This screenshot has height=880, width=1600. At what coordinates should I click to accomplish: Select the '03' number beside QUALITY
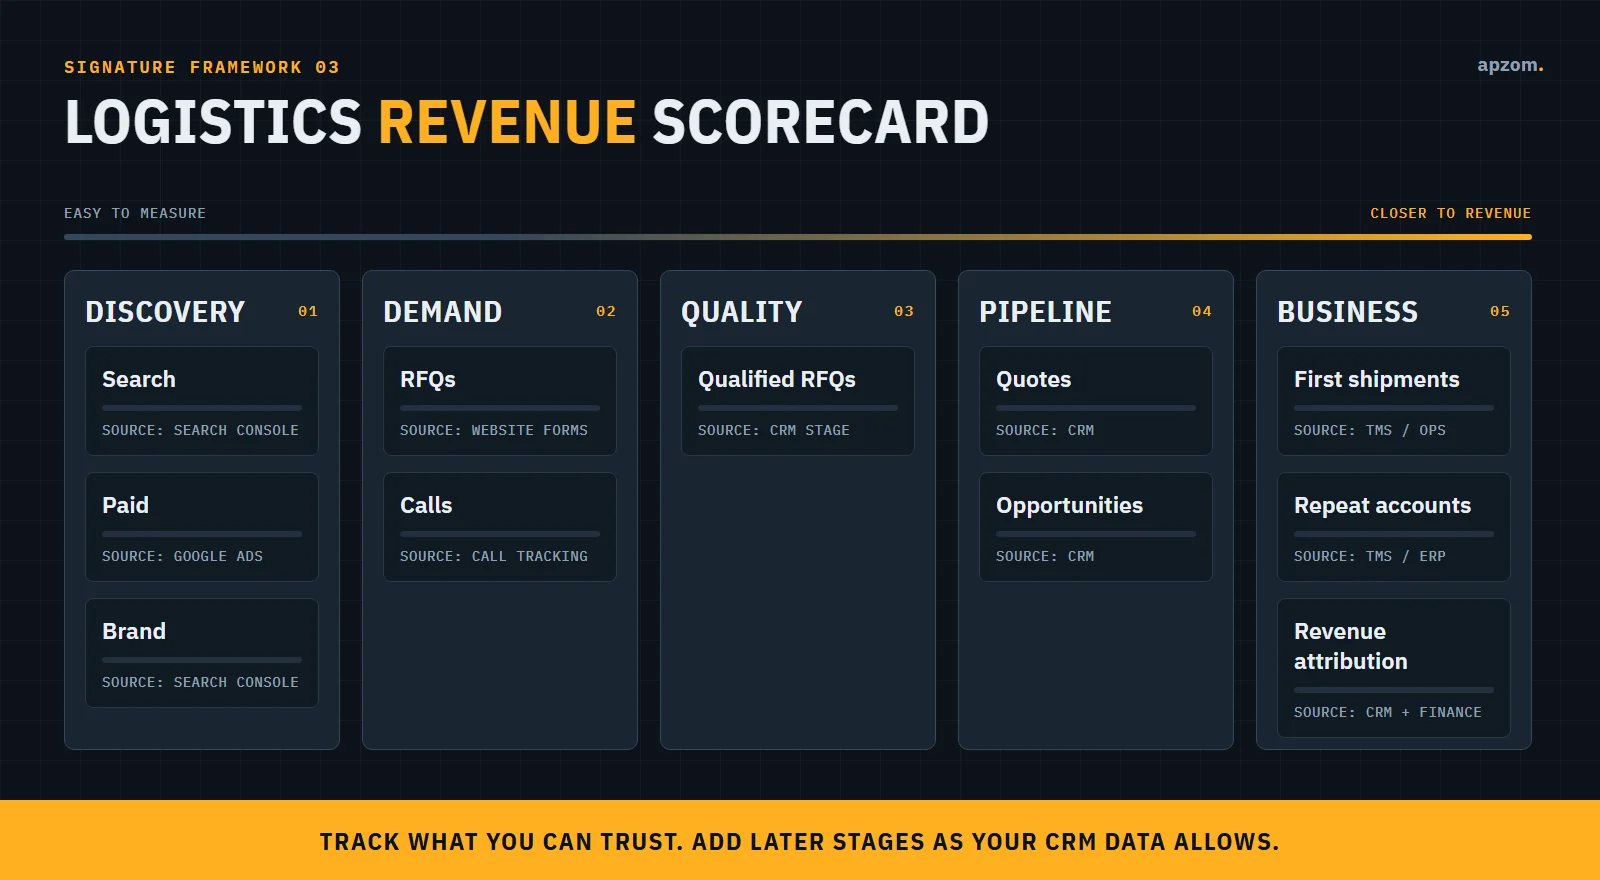tap(904, 311)
